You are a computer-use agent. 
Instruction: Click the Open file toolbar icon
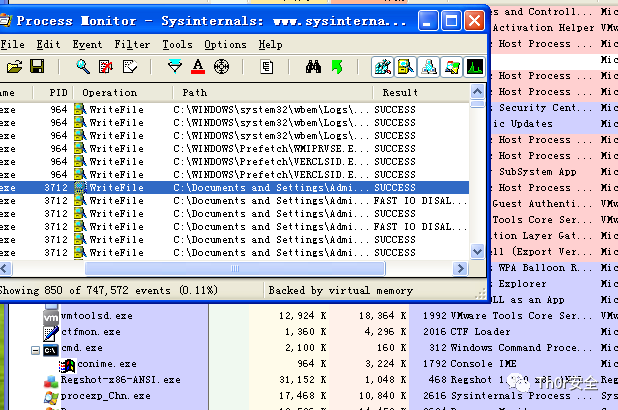(15, 67)
